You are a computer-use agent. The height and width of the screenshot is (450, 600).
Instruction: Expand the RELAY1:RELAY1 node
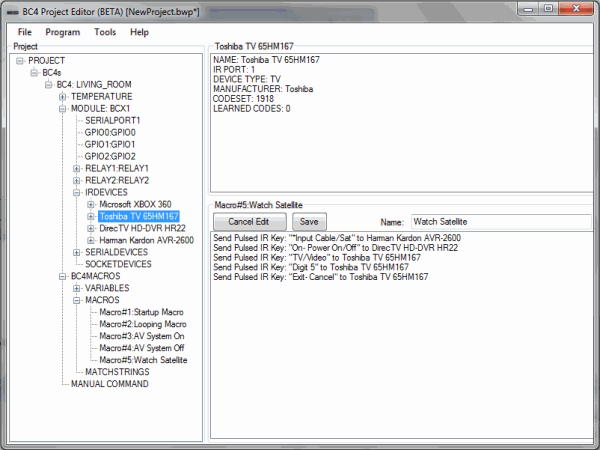pyautogui.click(x=77, y=168)
